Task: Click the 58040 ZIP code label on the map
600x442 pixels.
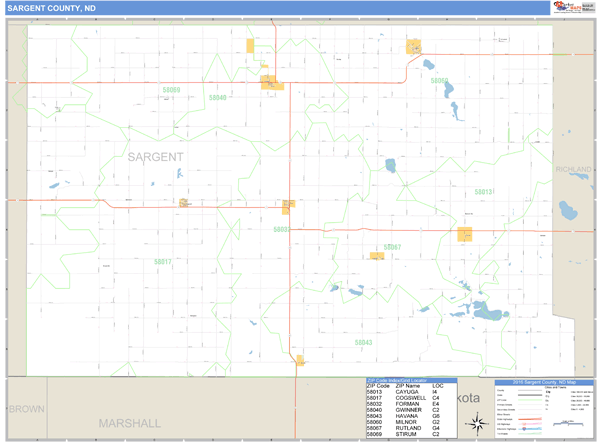Action: click(217, 97)
